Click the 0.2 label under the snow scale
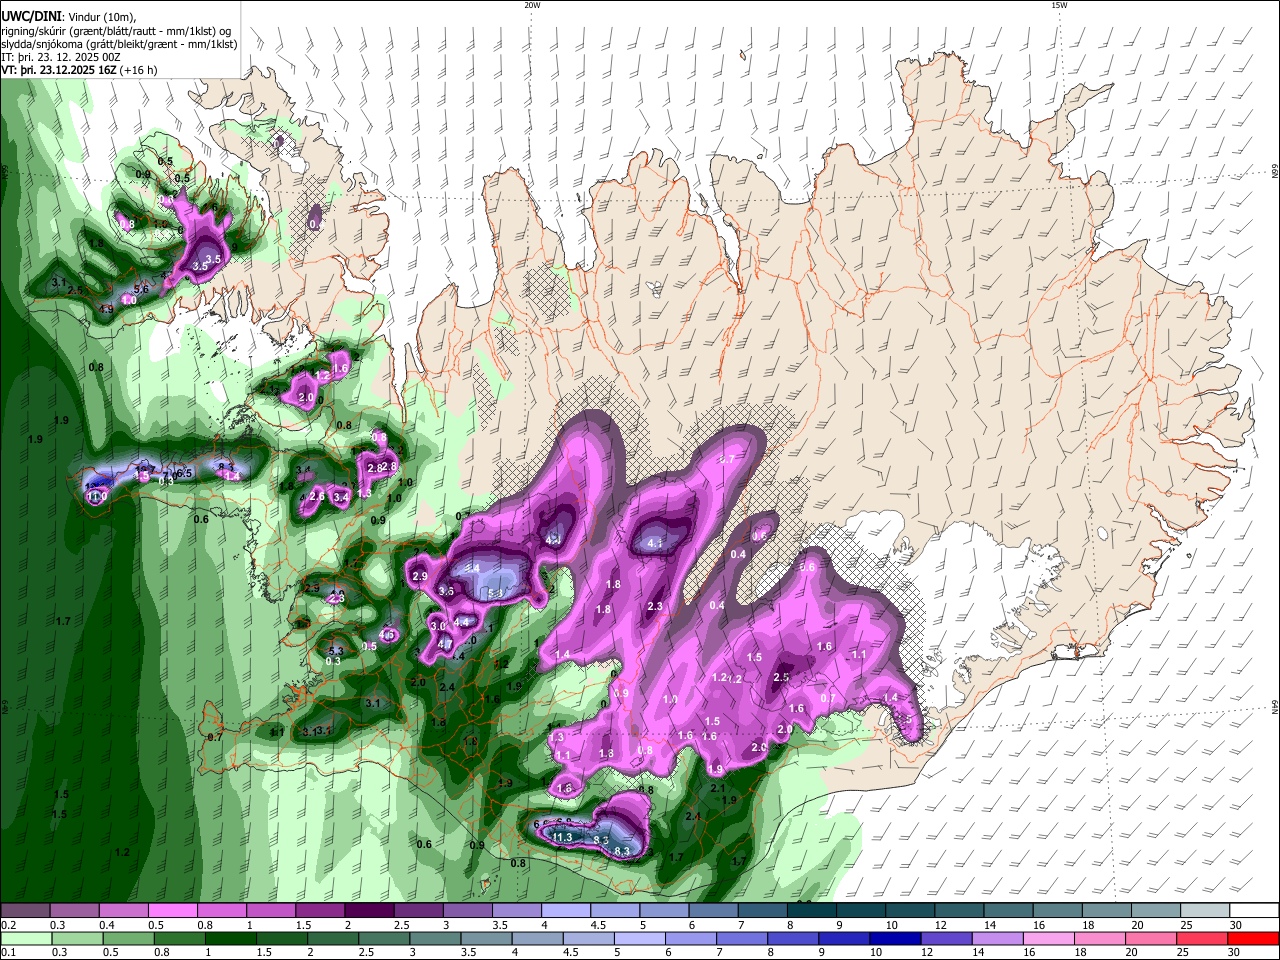Viewport: 1280px width, 960px height. point(8,925)
